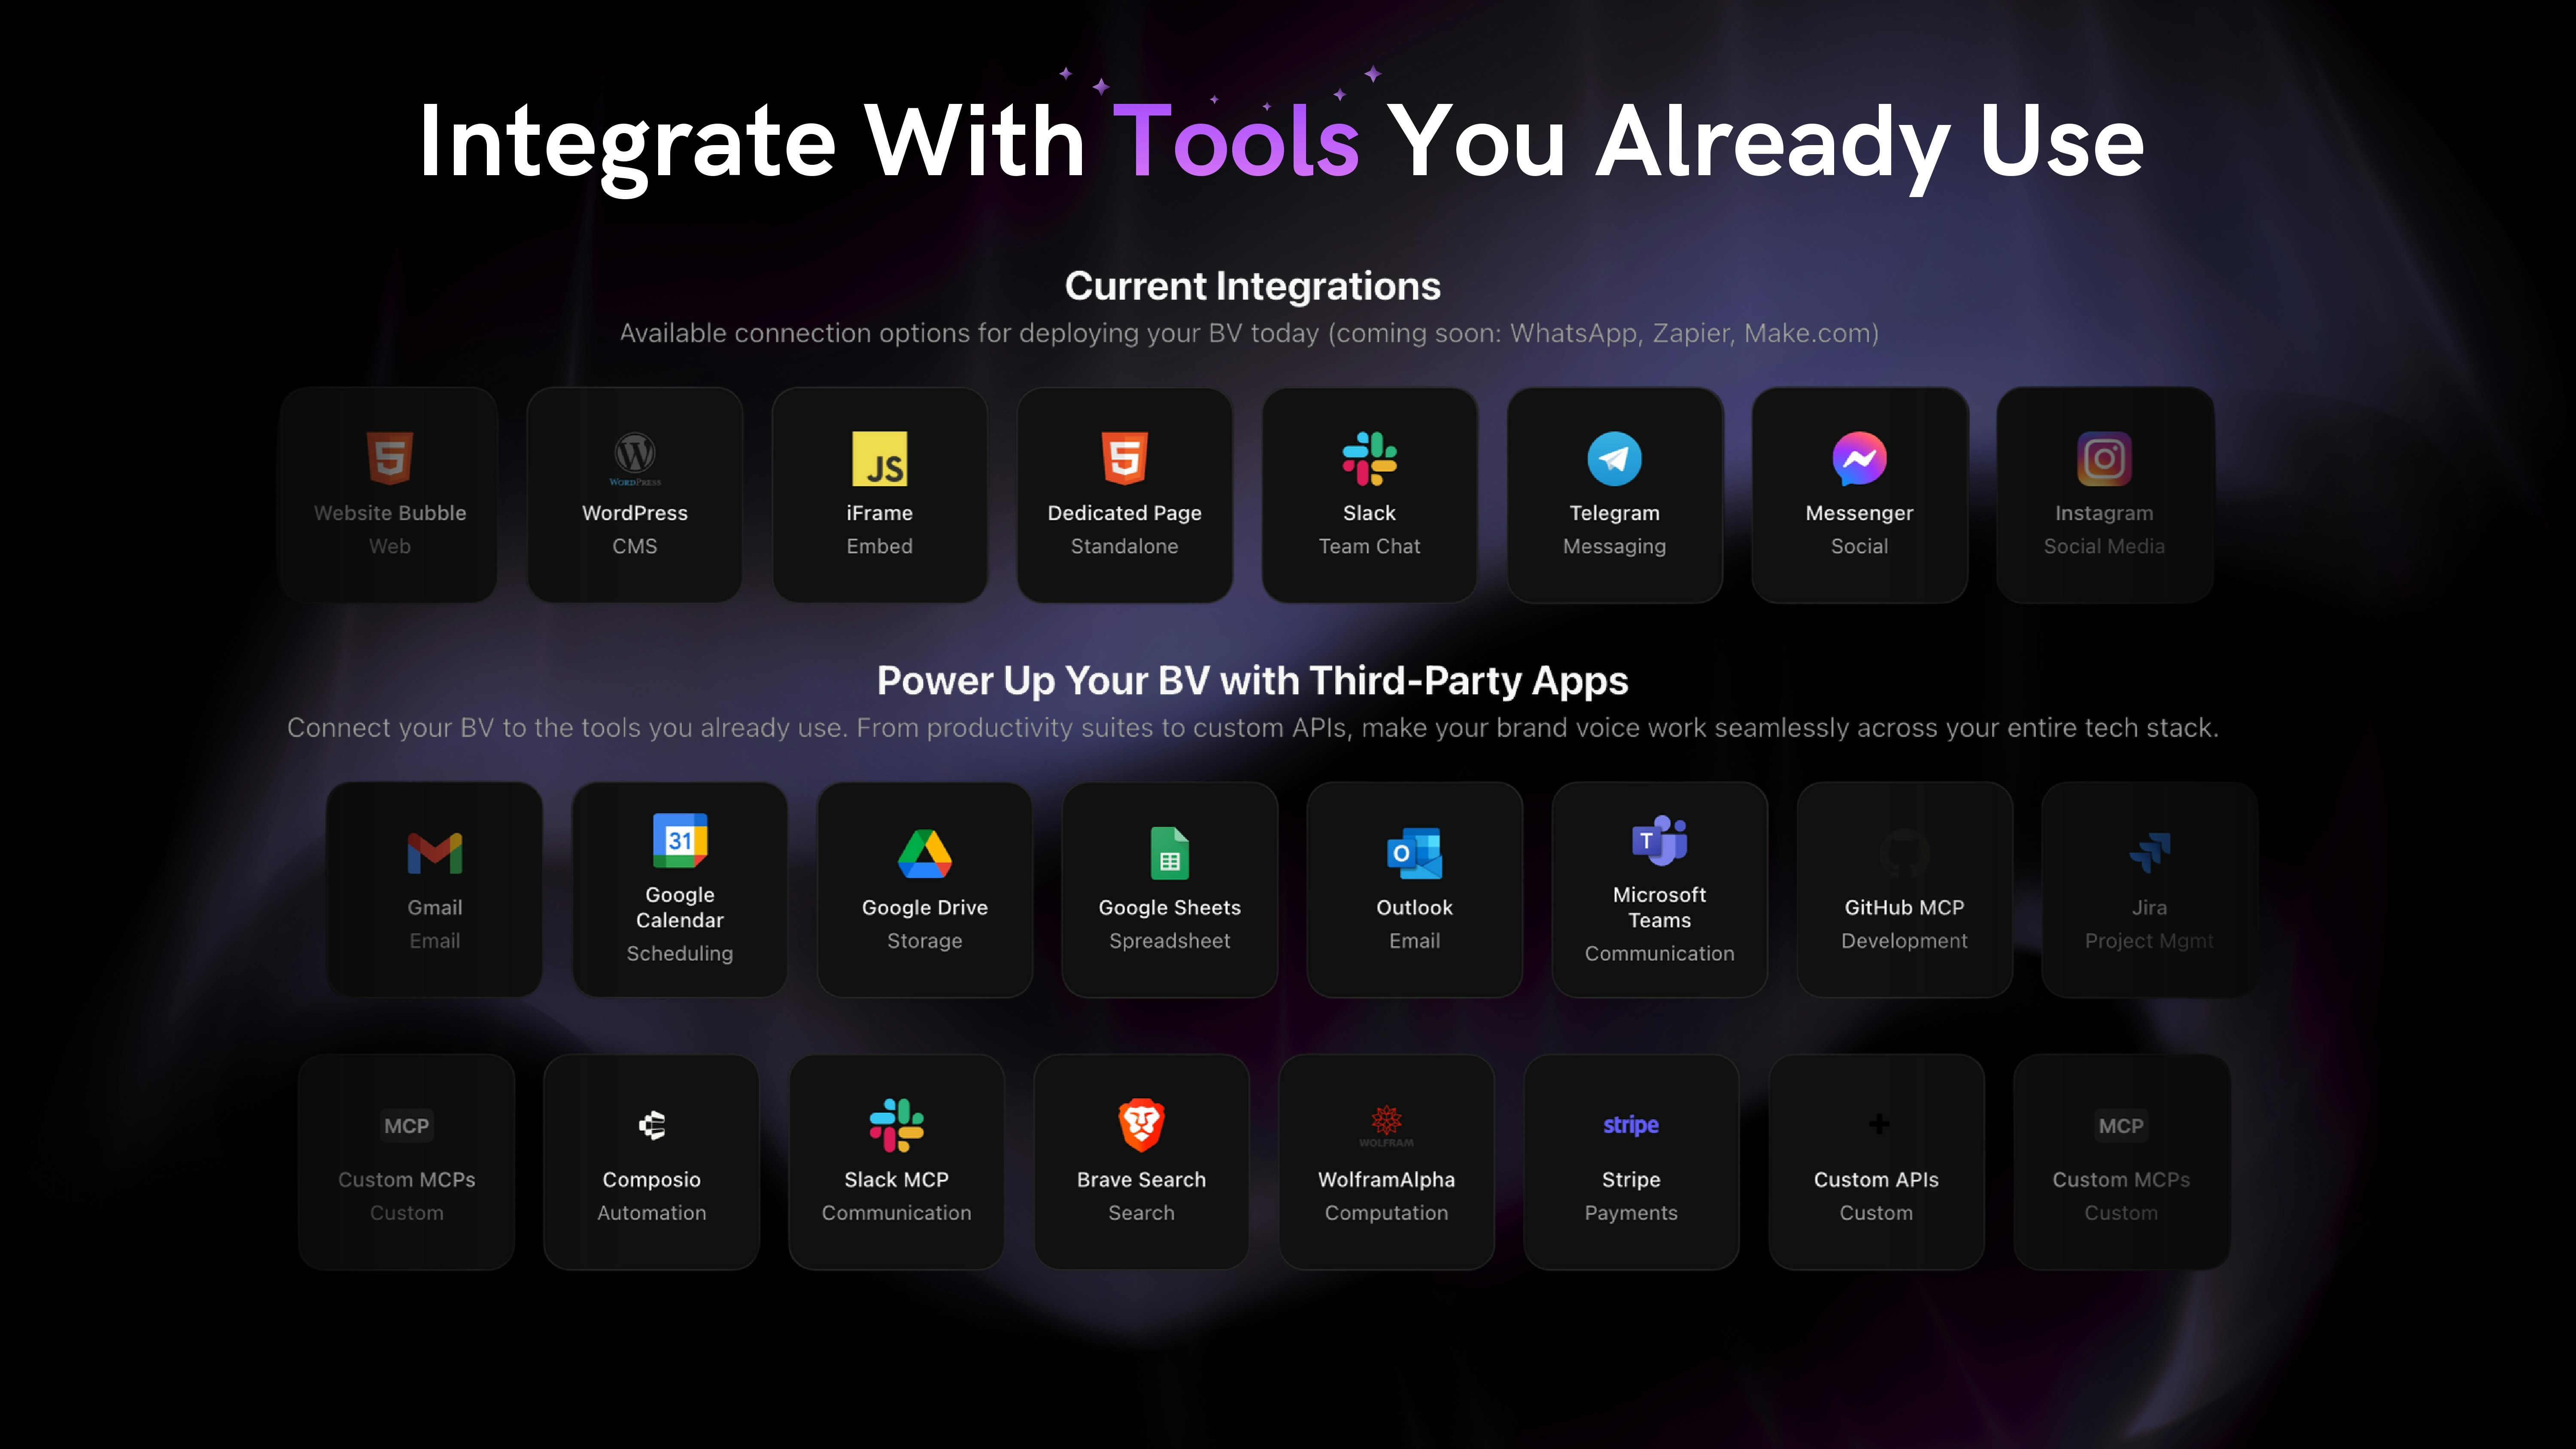Select the Telegram paper plane icon
This screenshot has width=2576, height=1449.
[1615, 458]
